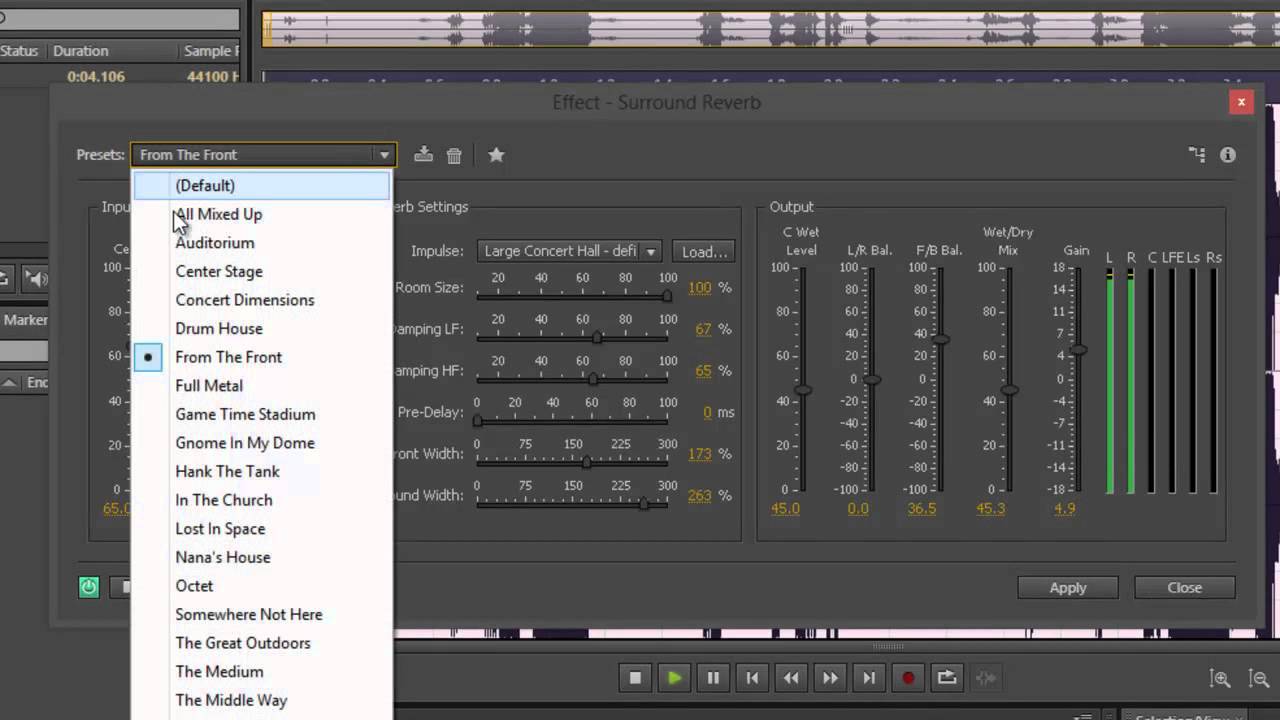Open the channel map editor icon
Screen dimensions: 1280x720
pos(1197,154)
